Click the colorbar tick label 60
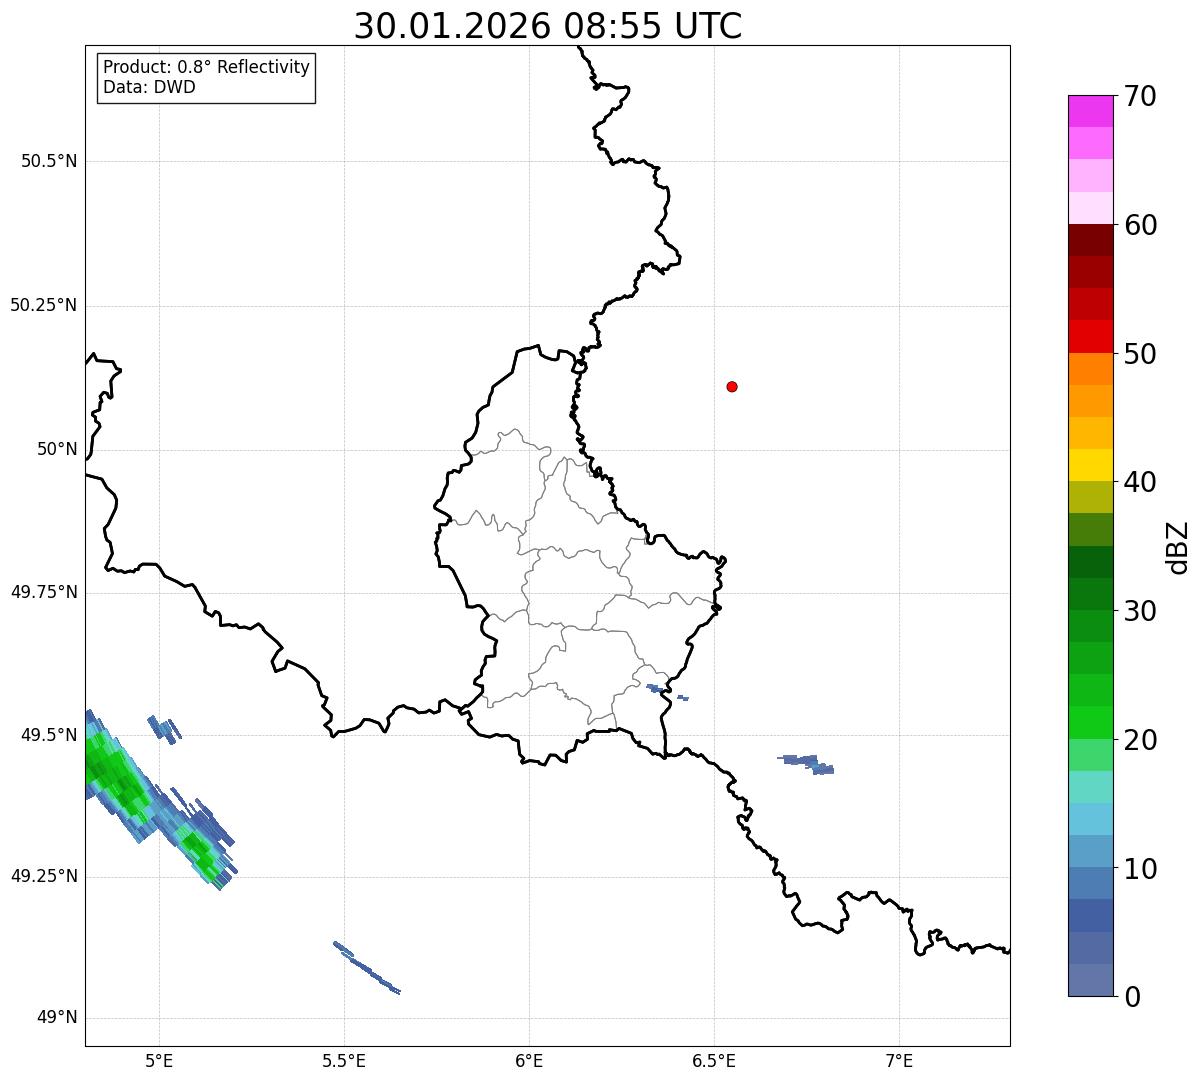 (x=1140, y=225)
